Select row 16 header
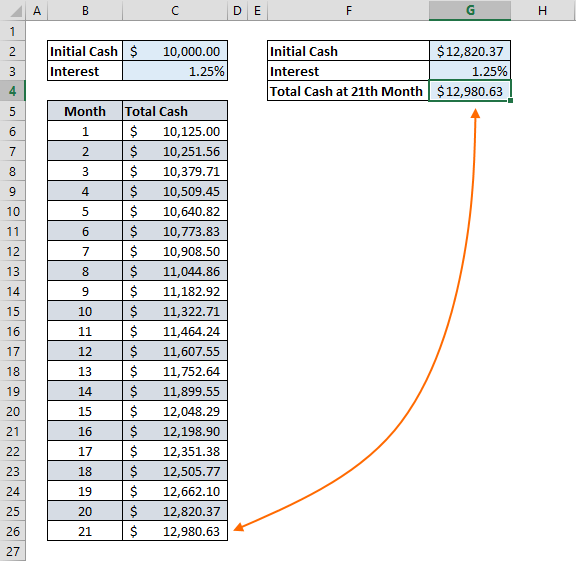 pos(12,331)
